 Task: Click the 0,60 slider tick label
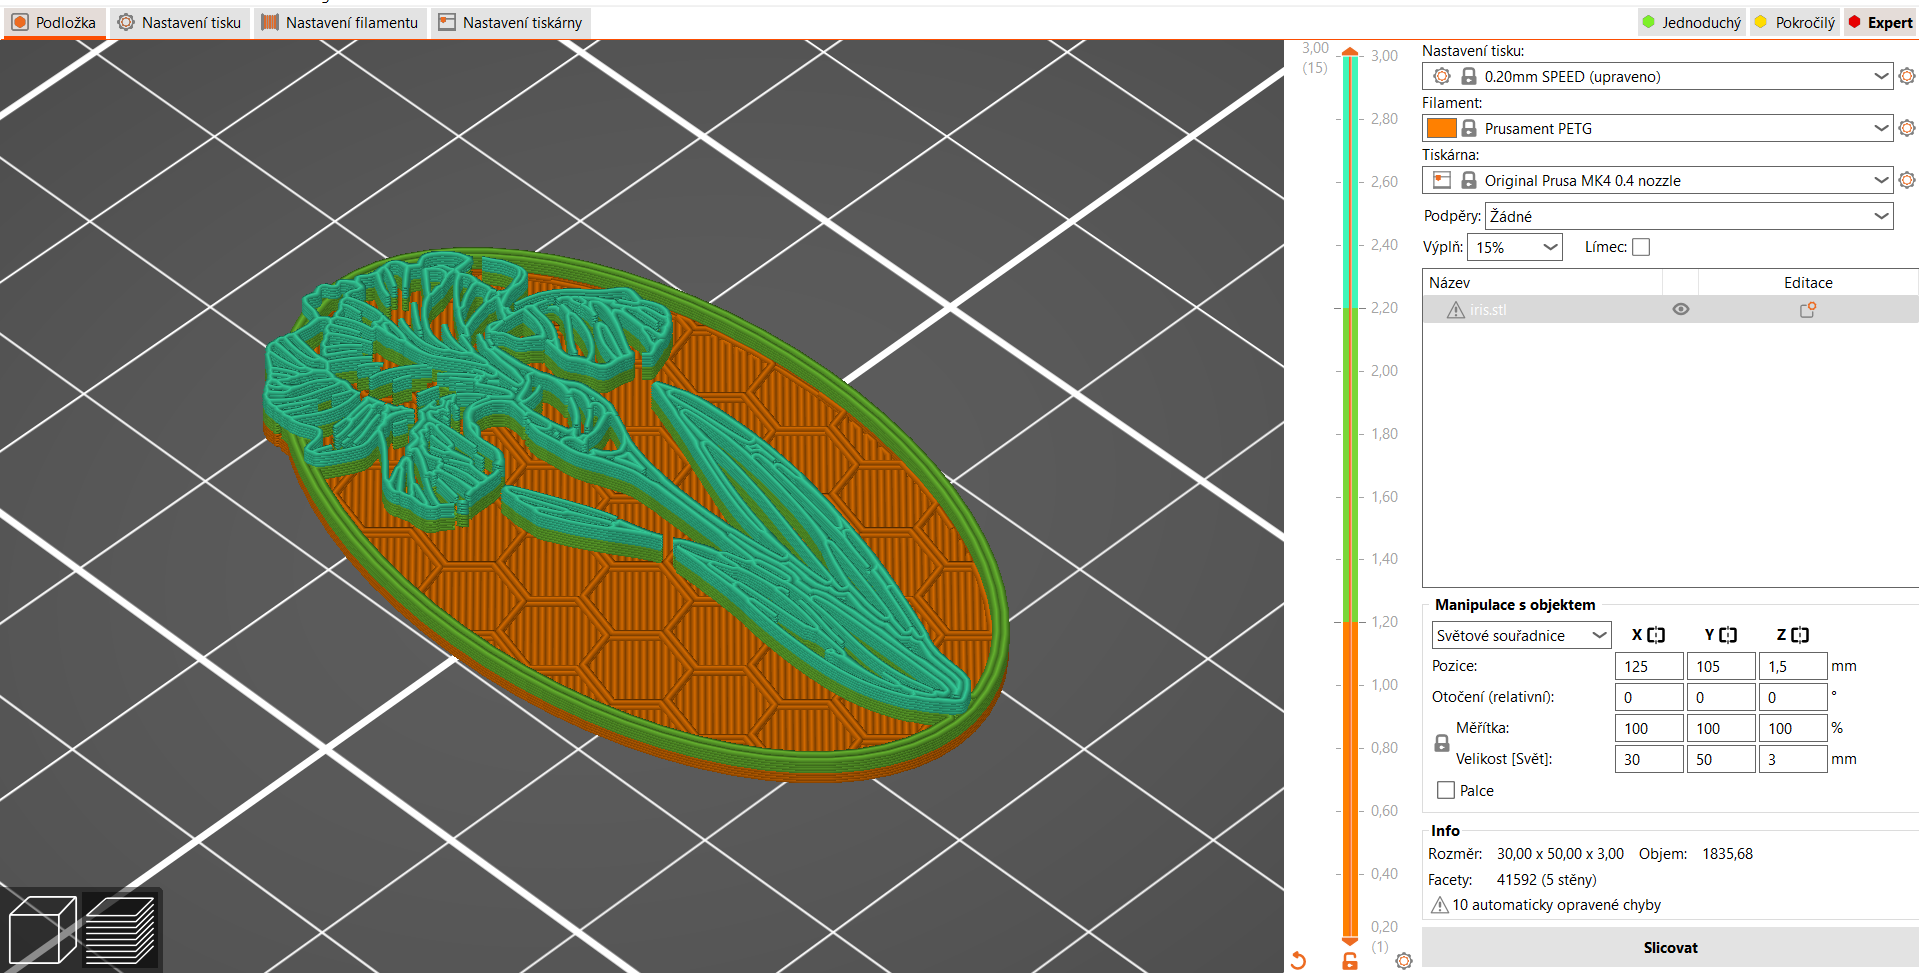click(x=1384, y=811)
